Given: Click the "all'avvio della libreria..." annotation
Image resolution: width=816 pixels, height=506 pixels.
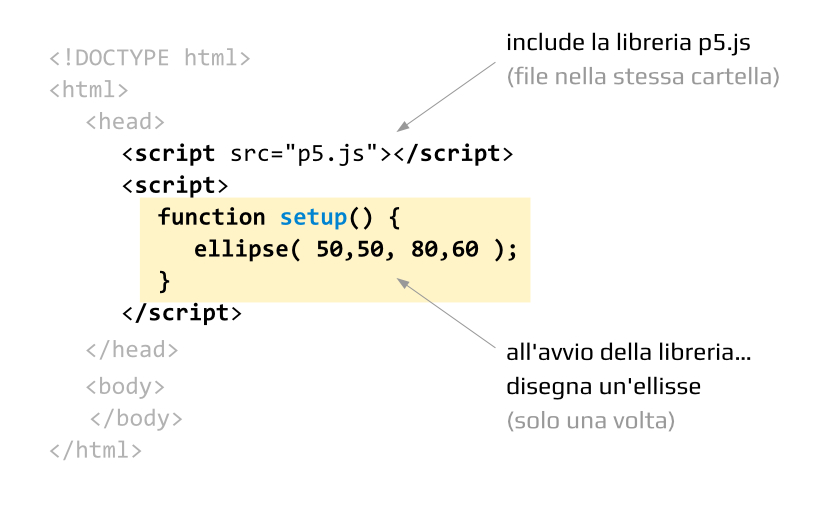Looking at the screenshot, I should pos(628,352).
